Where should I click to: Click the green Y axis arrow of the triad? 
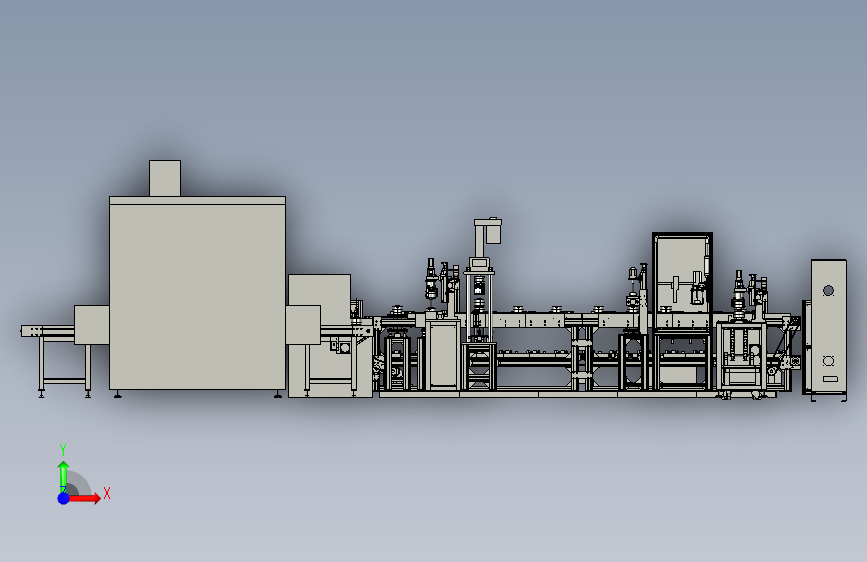coord(64,476)
